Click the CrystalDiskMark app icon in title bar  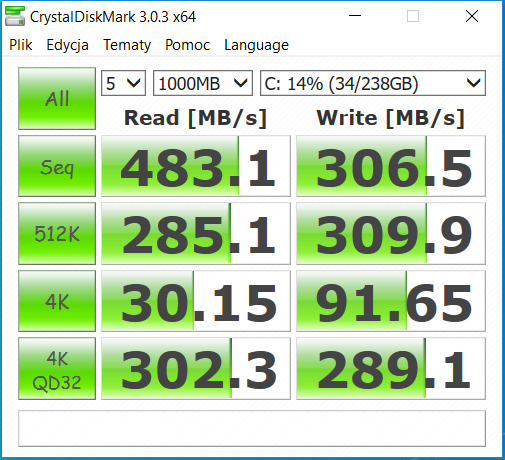(x=15, y=16)
